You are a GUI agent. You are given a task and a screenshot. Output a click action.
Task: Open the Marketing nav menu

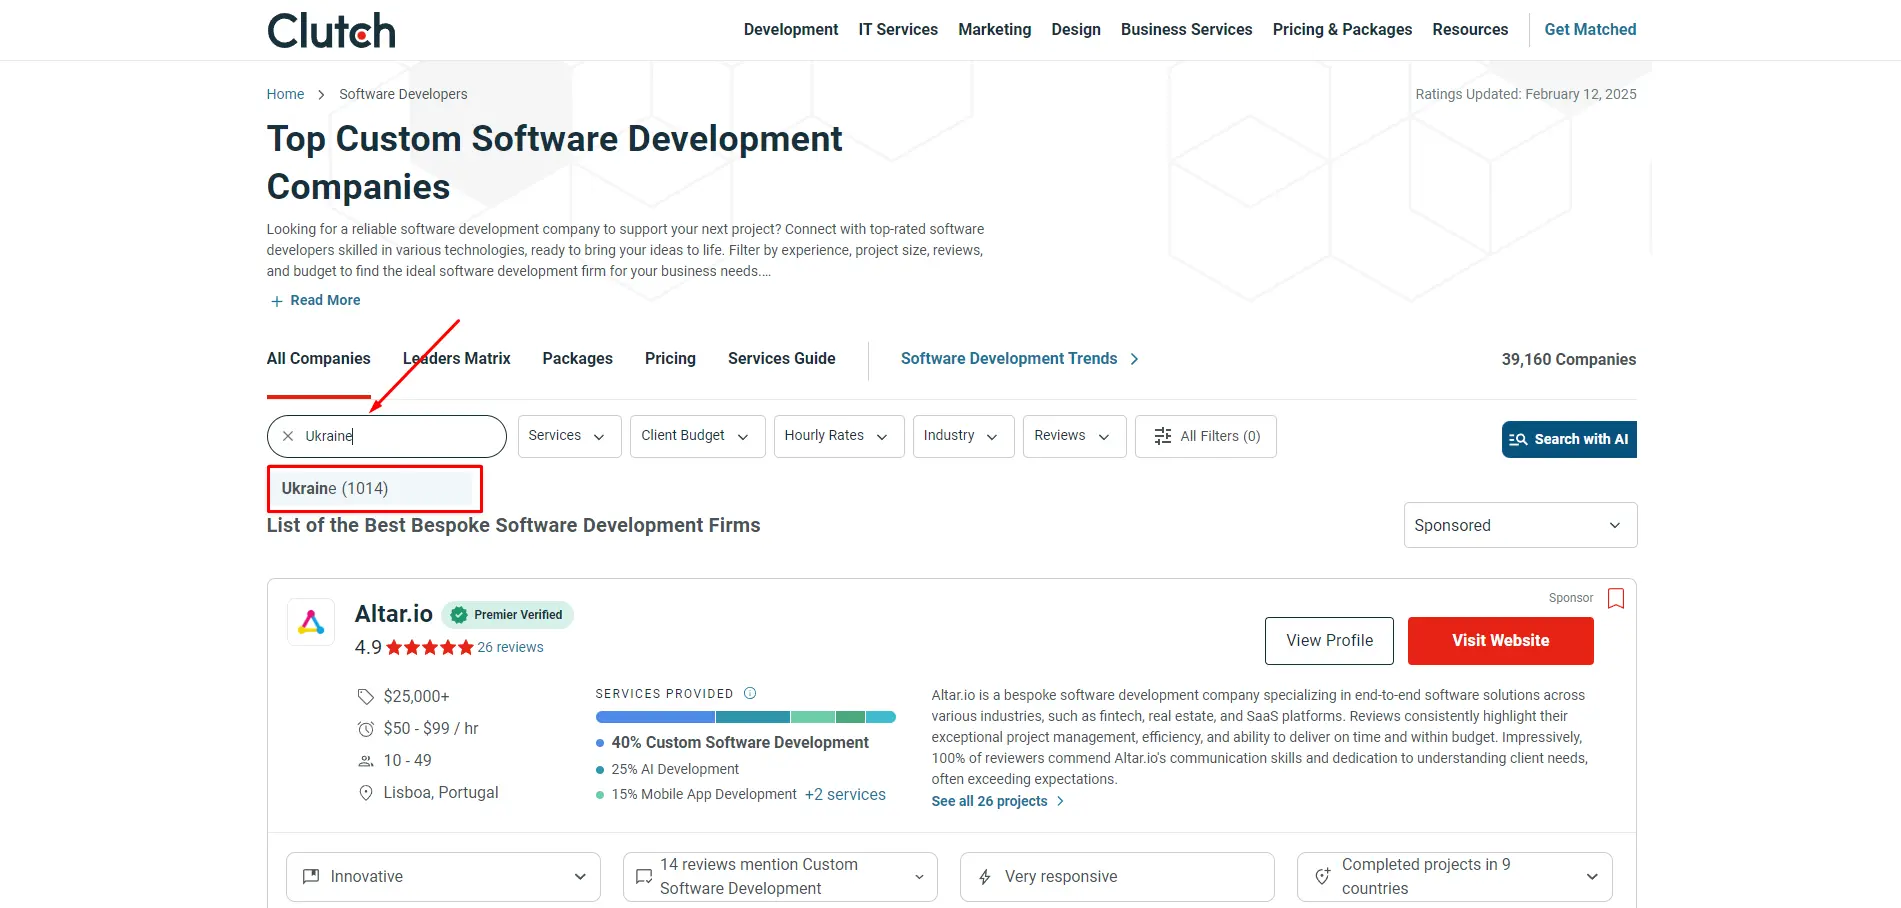point(994,30)
